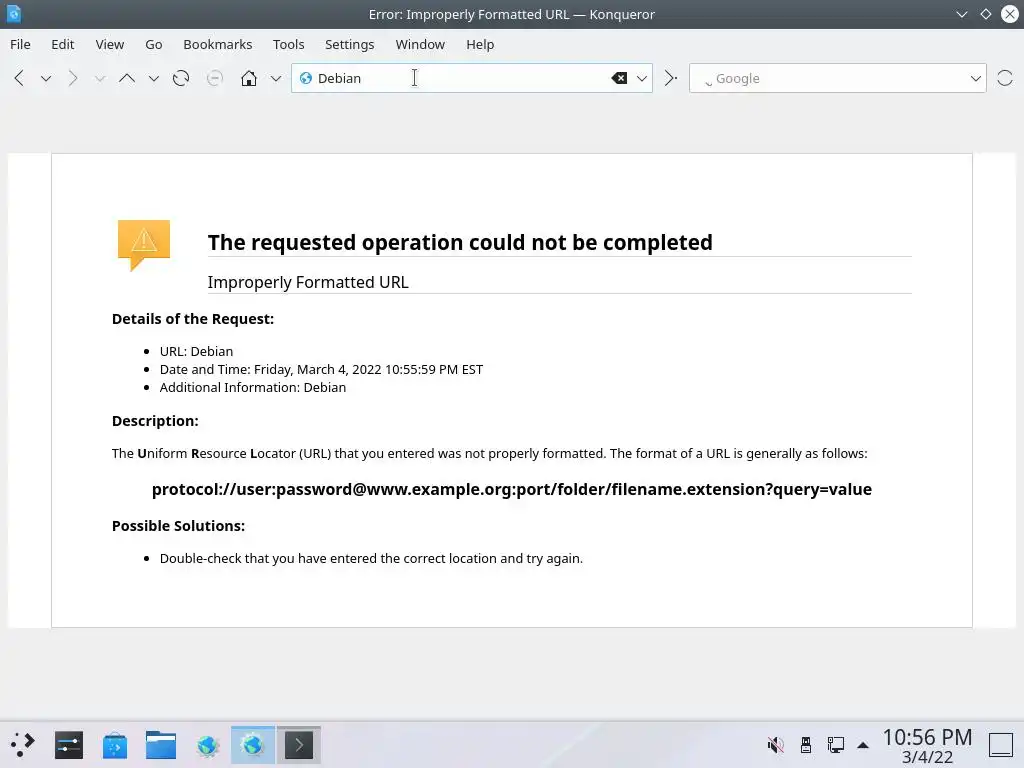Open the Bookmarks menu
This screenshot has height=768, width=1024.
coord(217,44)
